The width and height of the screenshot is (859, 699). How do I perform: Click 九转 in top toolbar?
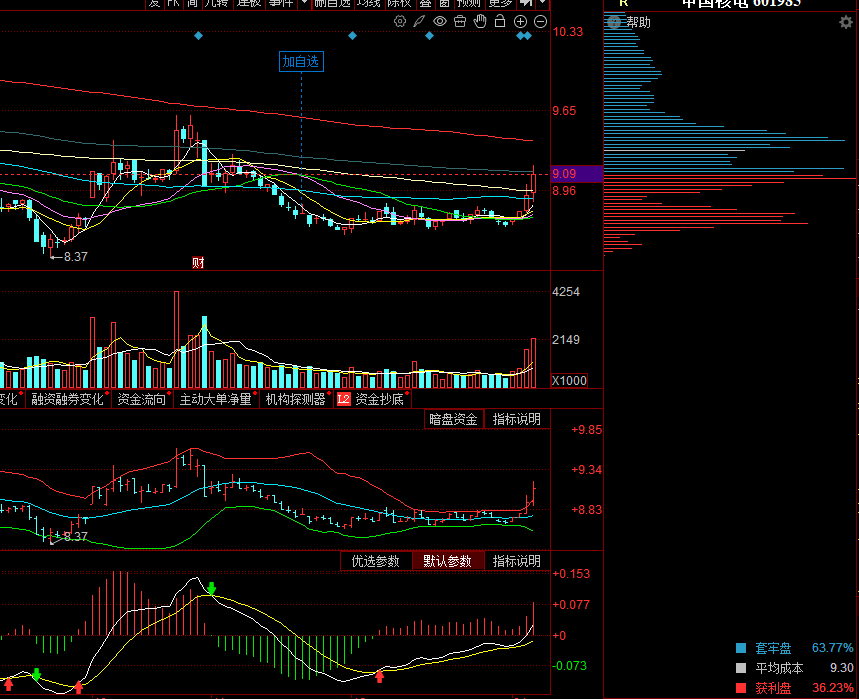tap(216, 4)
